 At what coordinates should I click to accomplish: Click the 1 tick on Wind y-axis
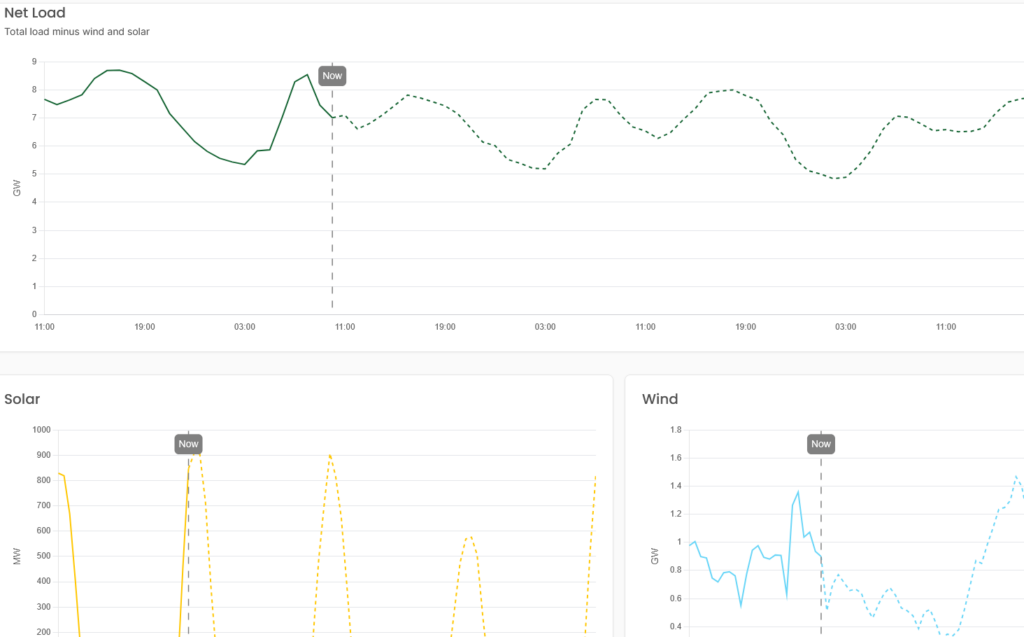pyautogui.click(x=678, y=542)
